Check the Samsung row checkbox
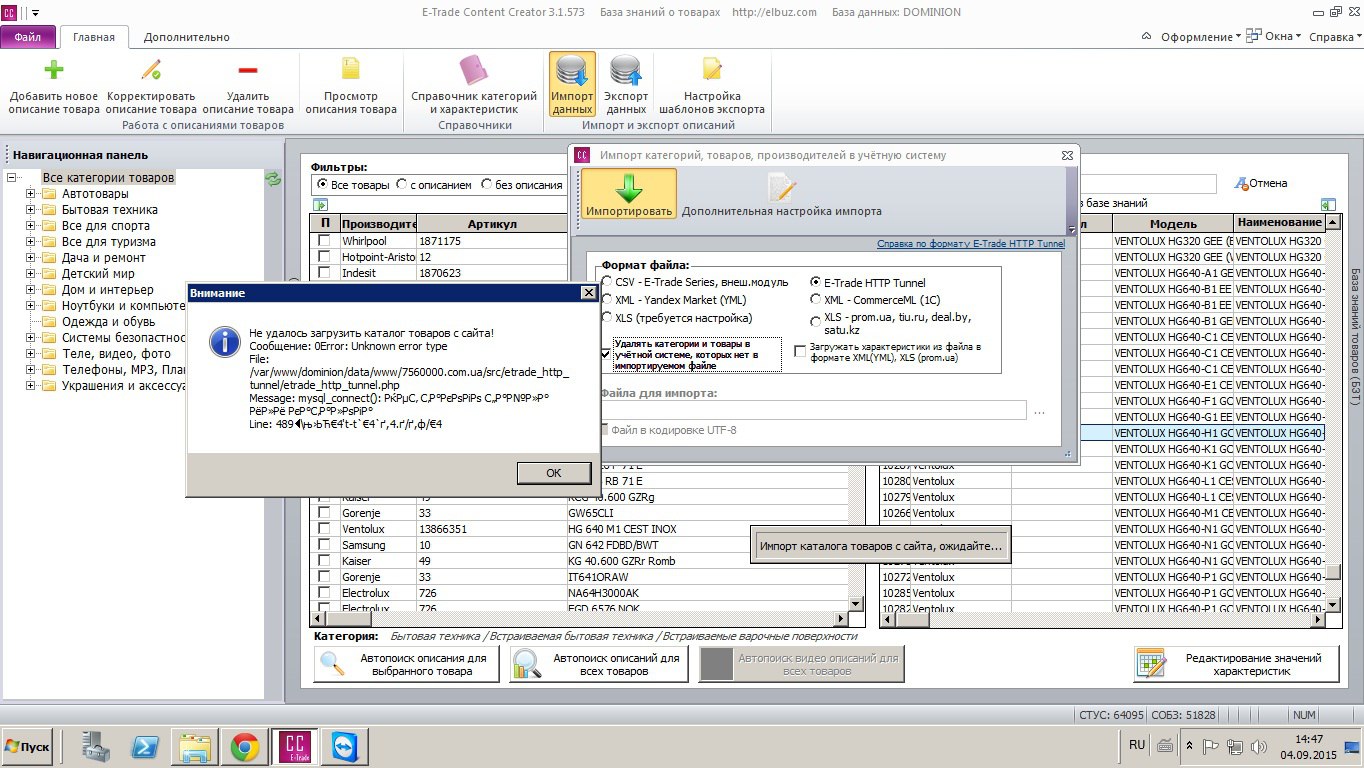The width and height of the screenshot is (1364, 768). tap(324, 545)
